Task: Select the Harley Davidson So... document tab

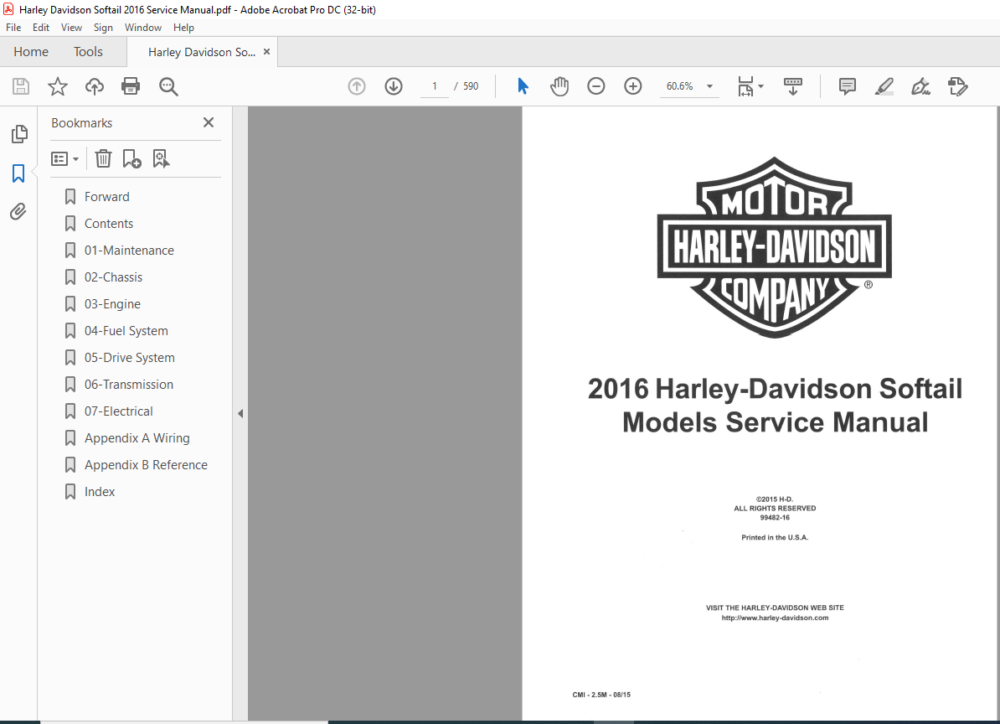Action: (x=202, y=52)
